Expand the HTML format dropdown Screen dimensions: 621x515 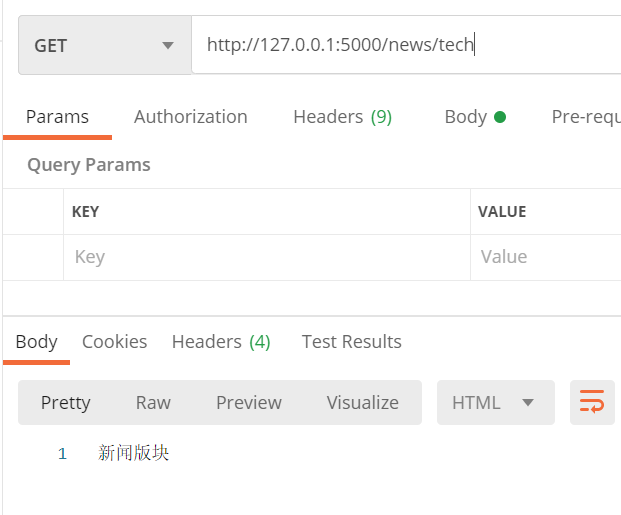click(495, 402)
